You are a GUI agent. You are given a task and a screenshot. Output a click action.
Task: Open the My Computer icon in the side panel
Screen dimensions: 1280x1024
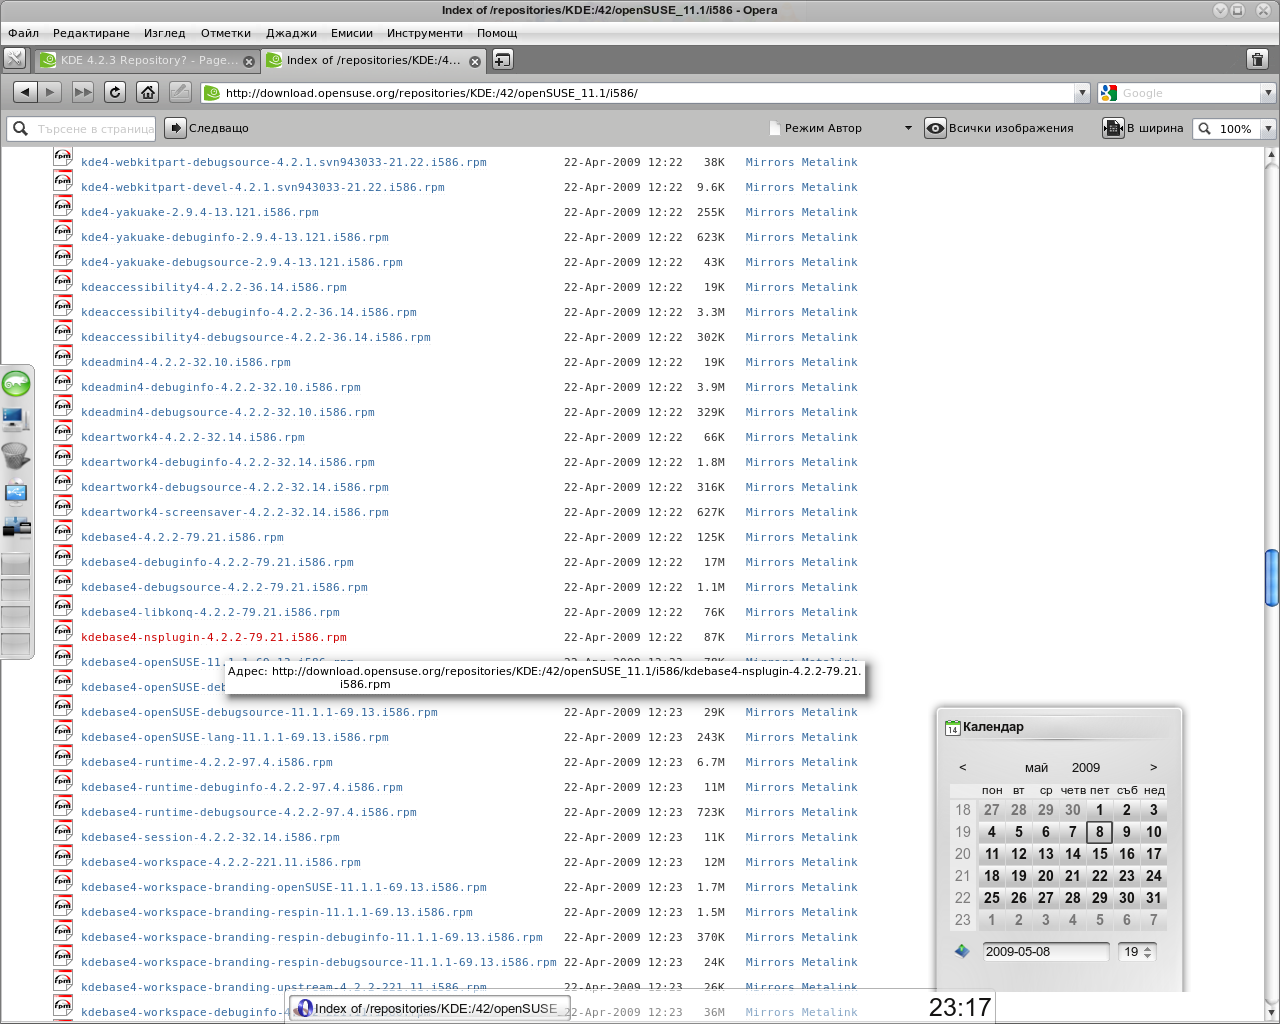click(16, 420)
